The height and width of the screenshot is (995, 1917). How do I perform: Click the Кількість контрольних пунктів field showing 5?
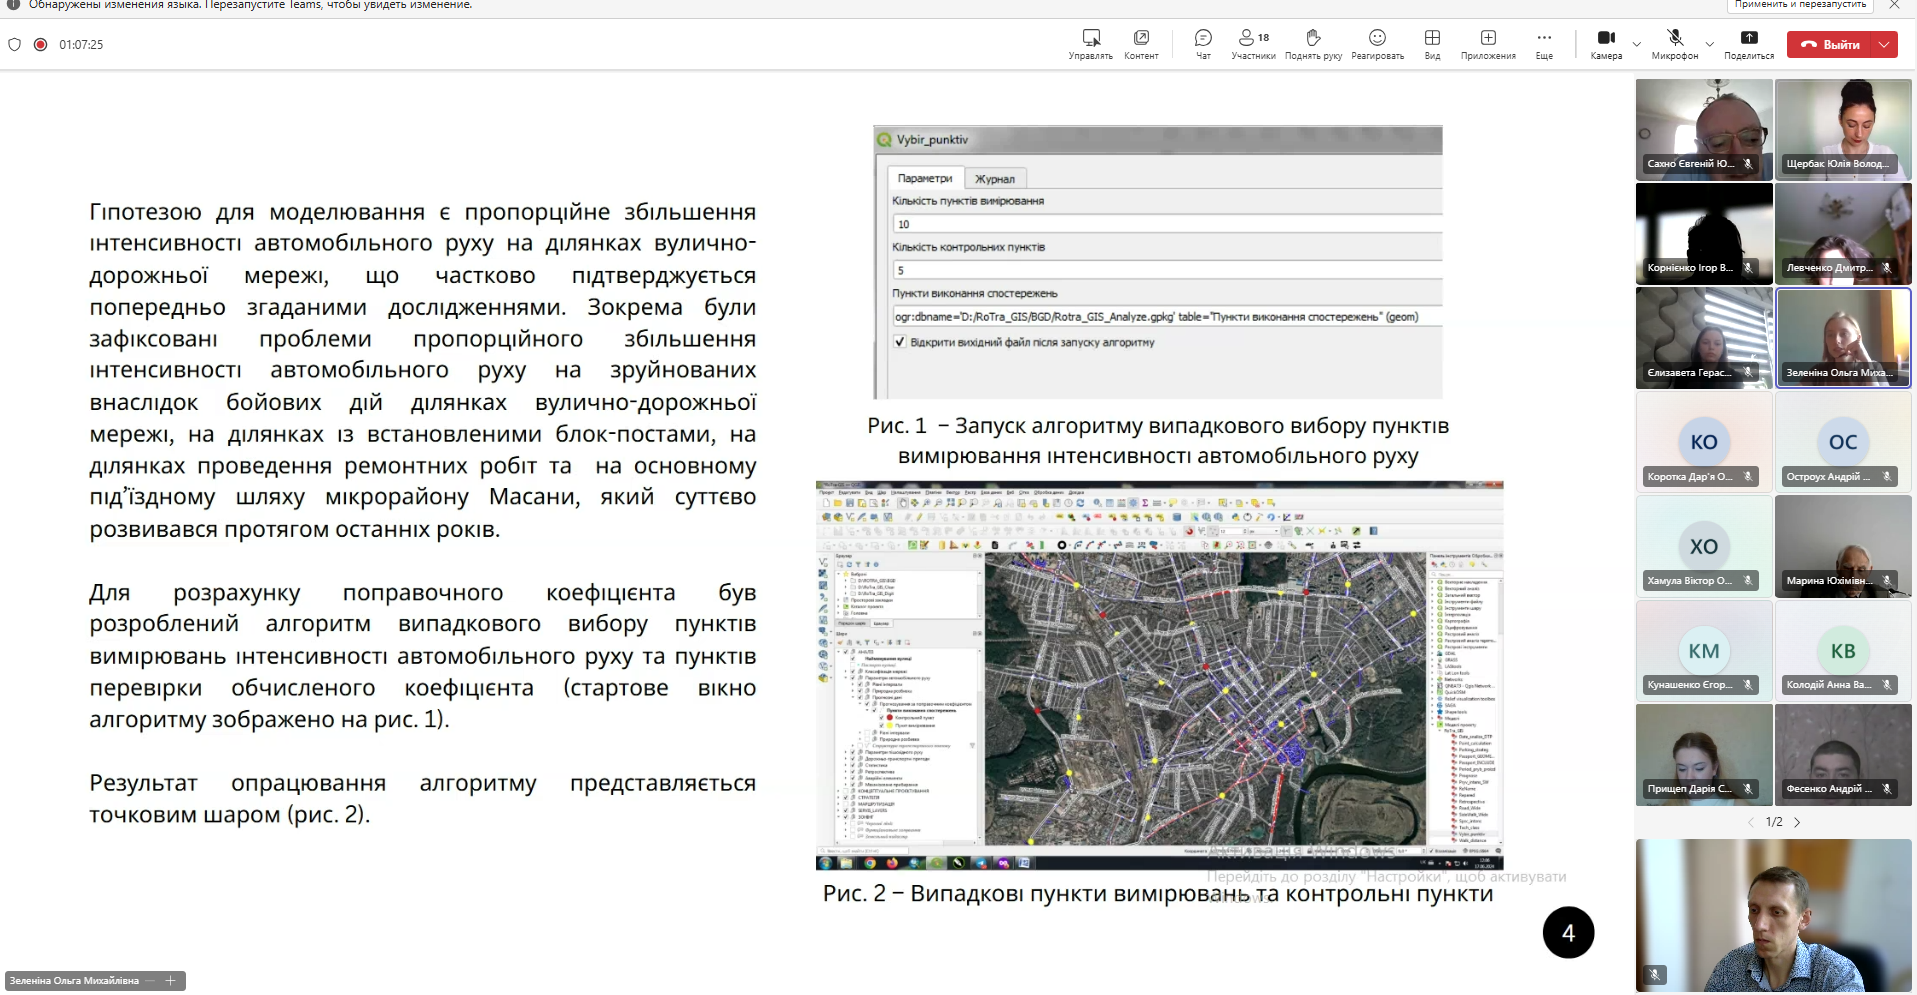[x=1166, y=270]
